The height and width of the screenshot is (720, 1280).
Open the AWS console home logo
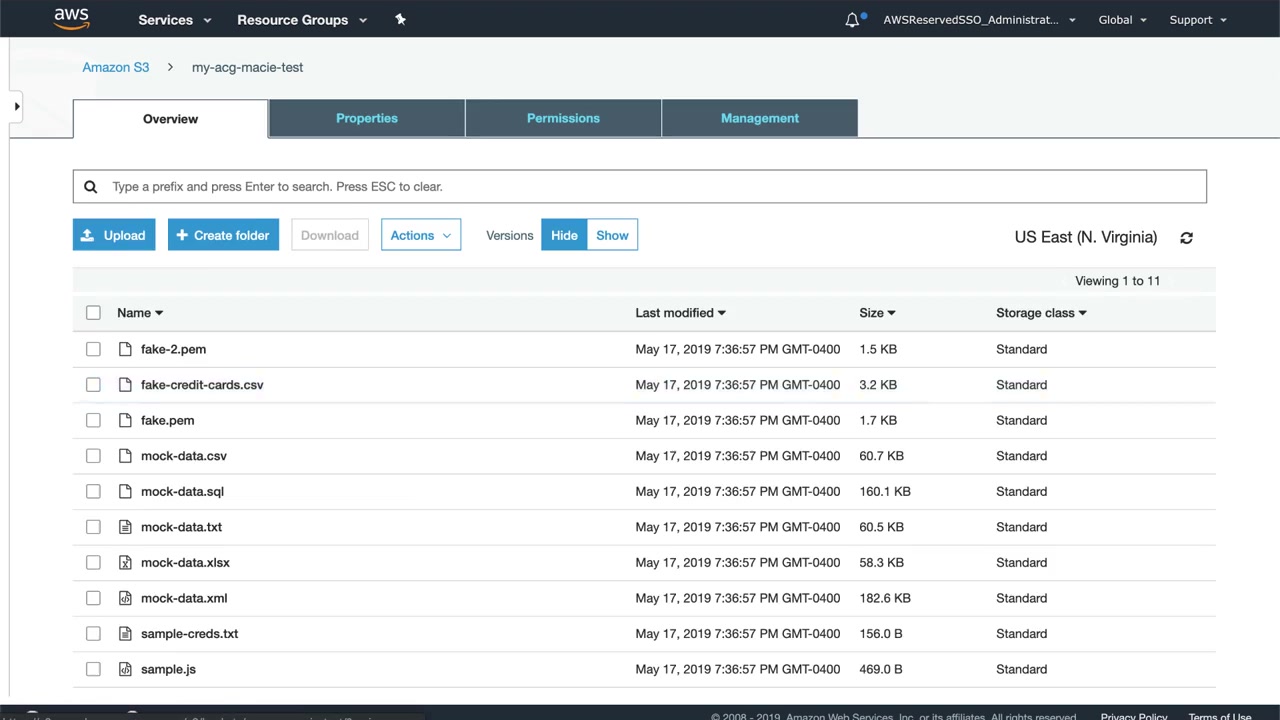pyautogui.click(x=72, y=19)
